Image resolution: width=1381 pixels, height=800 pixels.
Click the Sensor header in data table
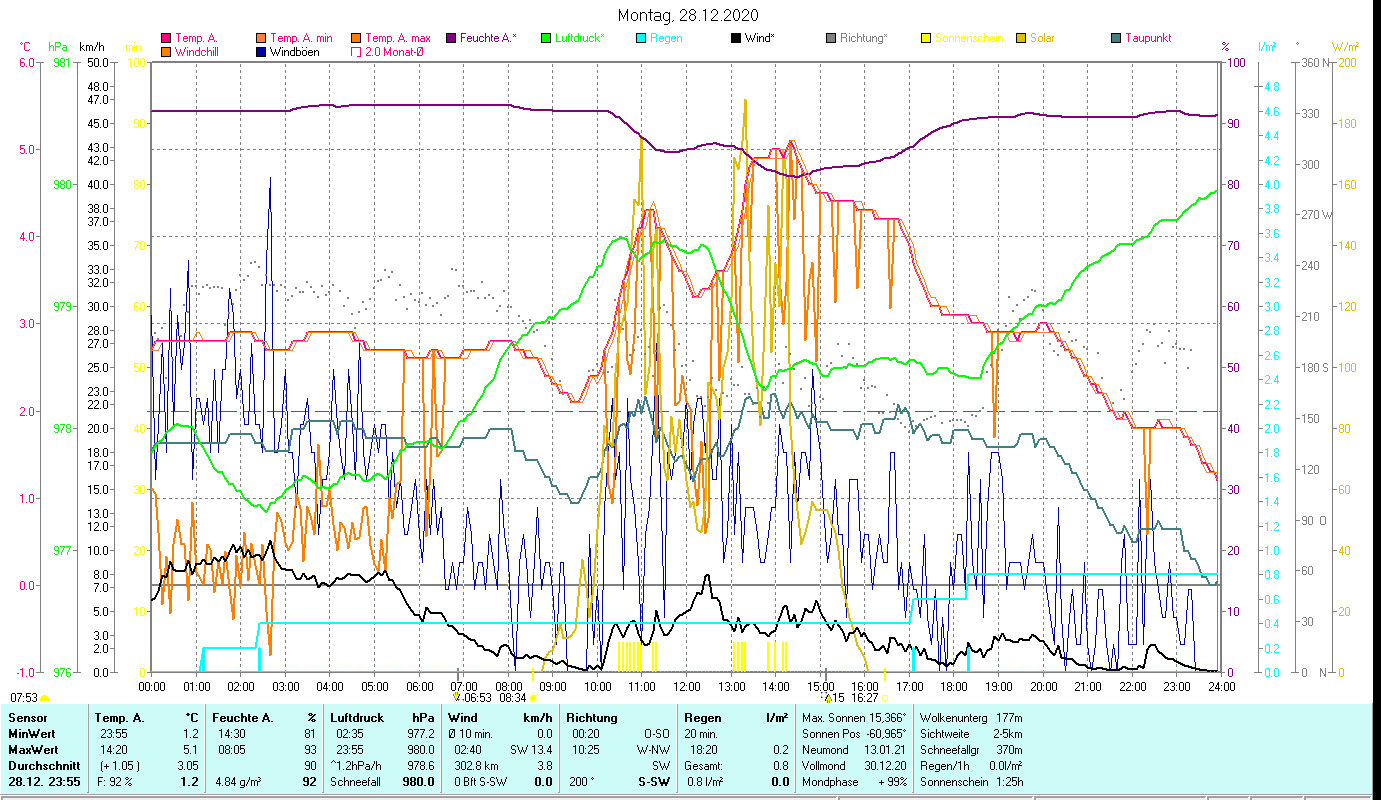(27, 717)
